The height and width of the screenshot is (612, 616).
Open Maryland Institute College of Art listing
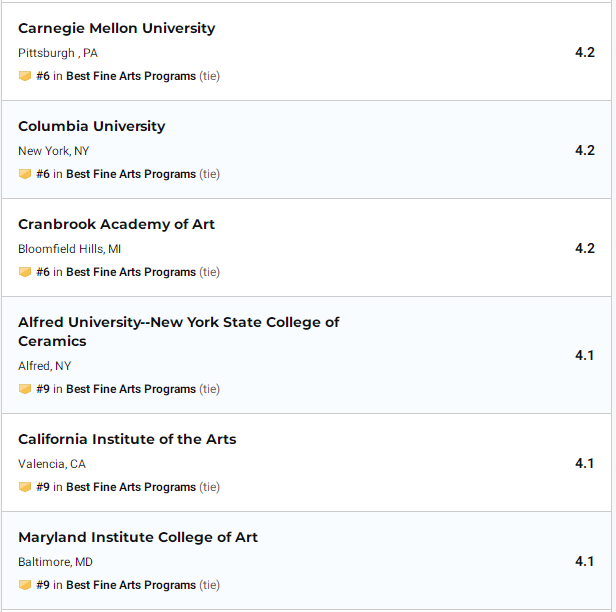pos(138,537)
